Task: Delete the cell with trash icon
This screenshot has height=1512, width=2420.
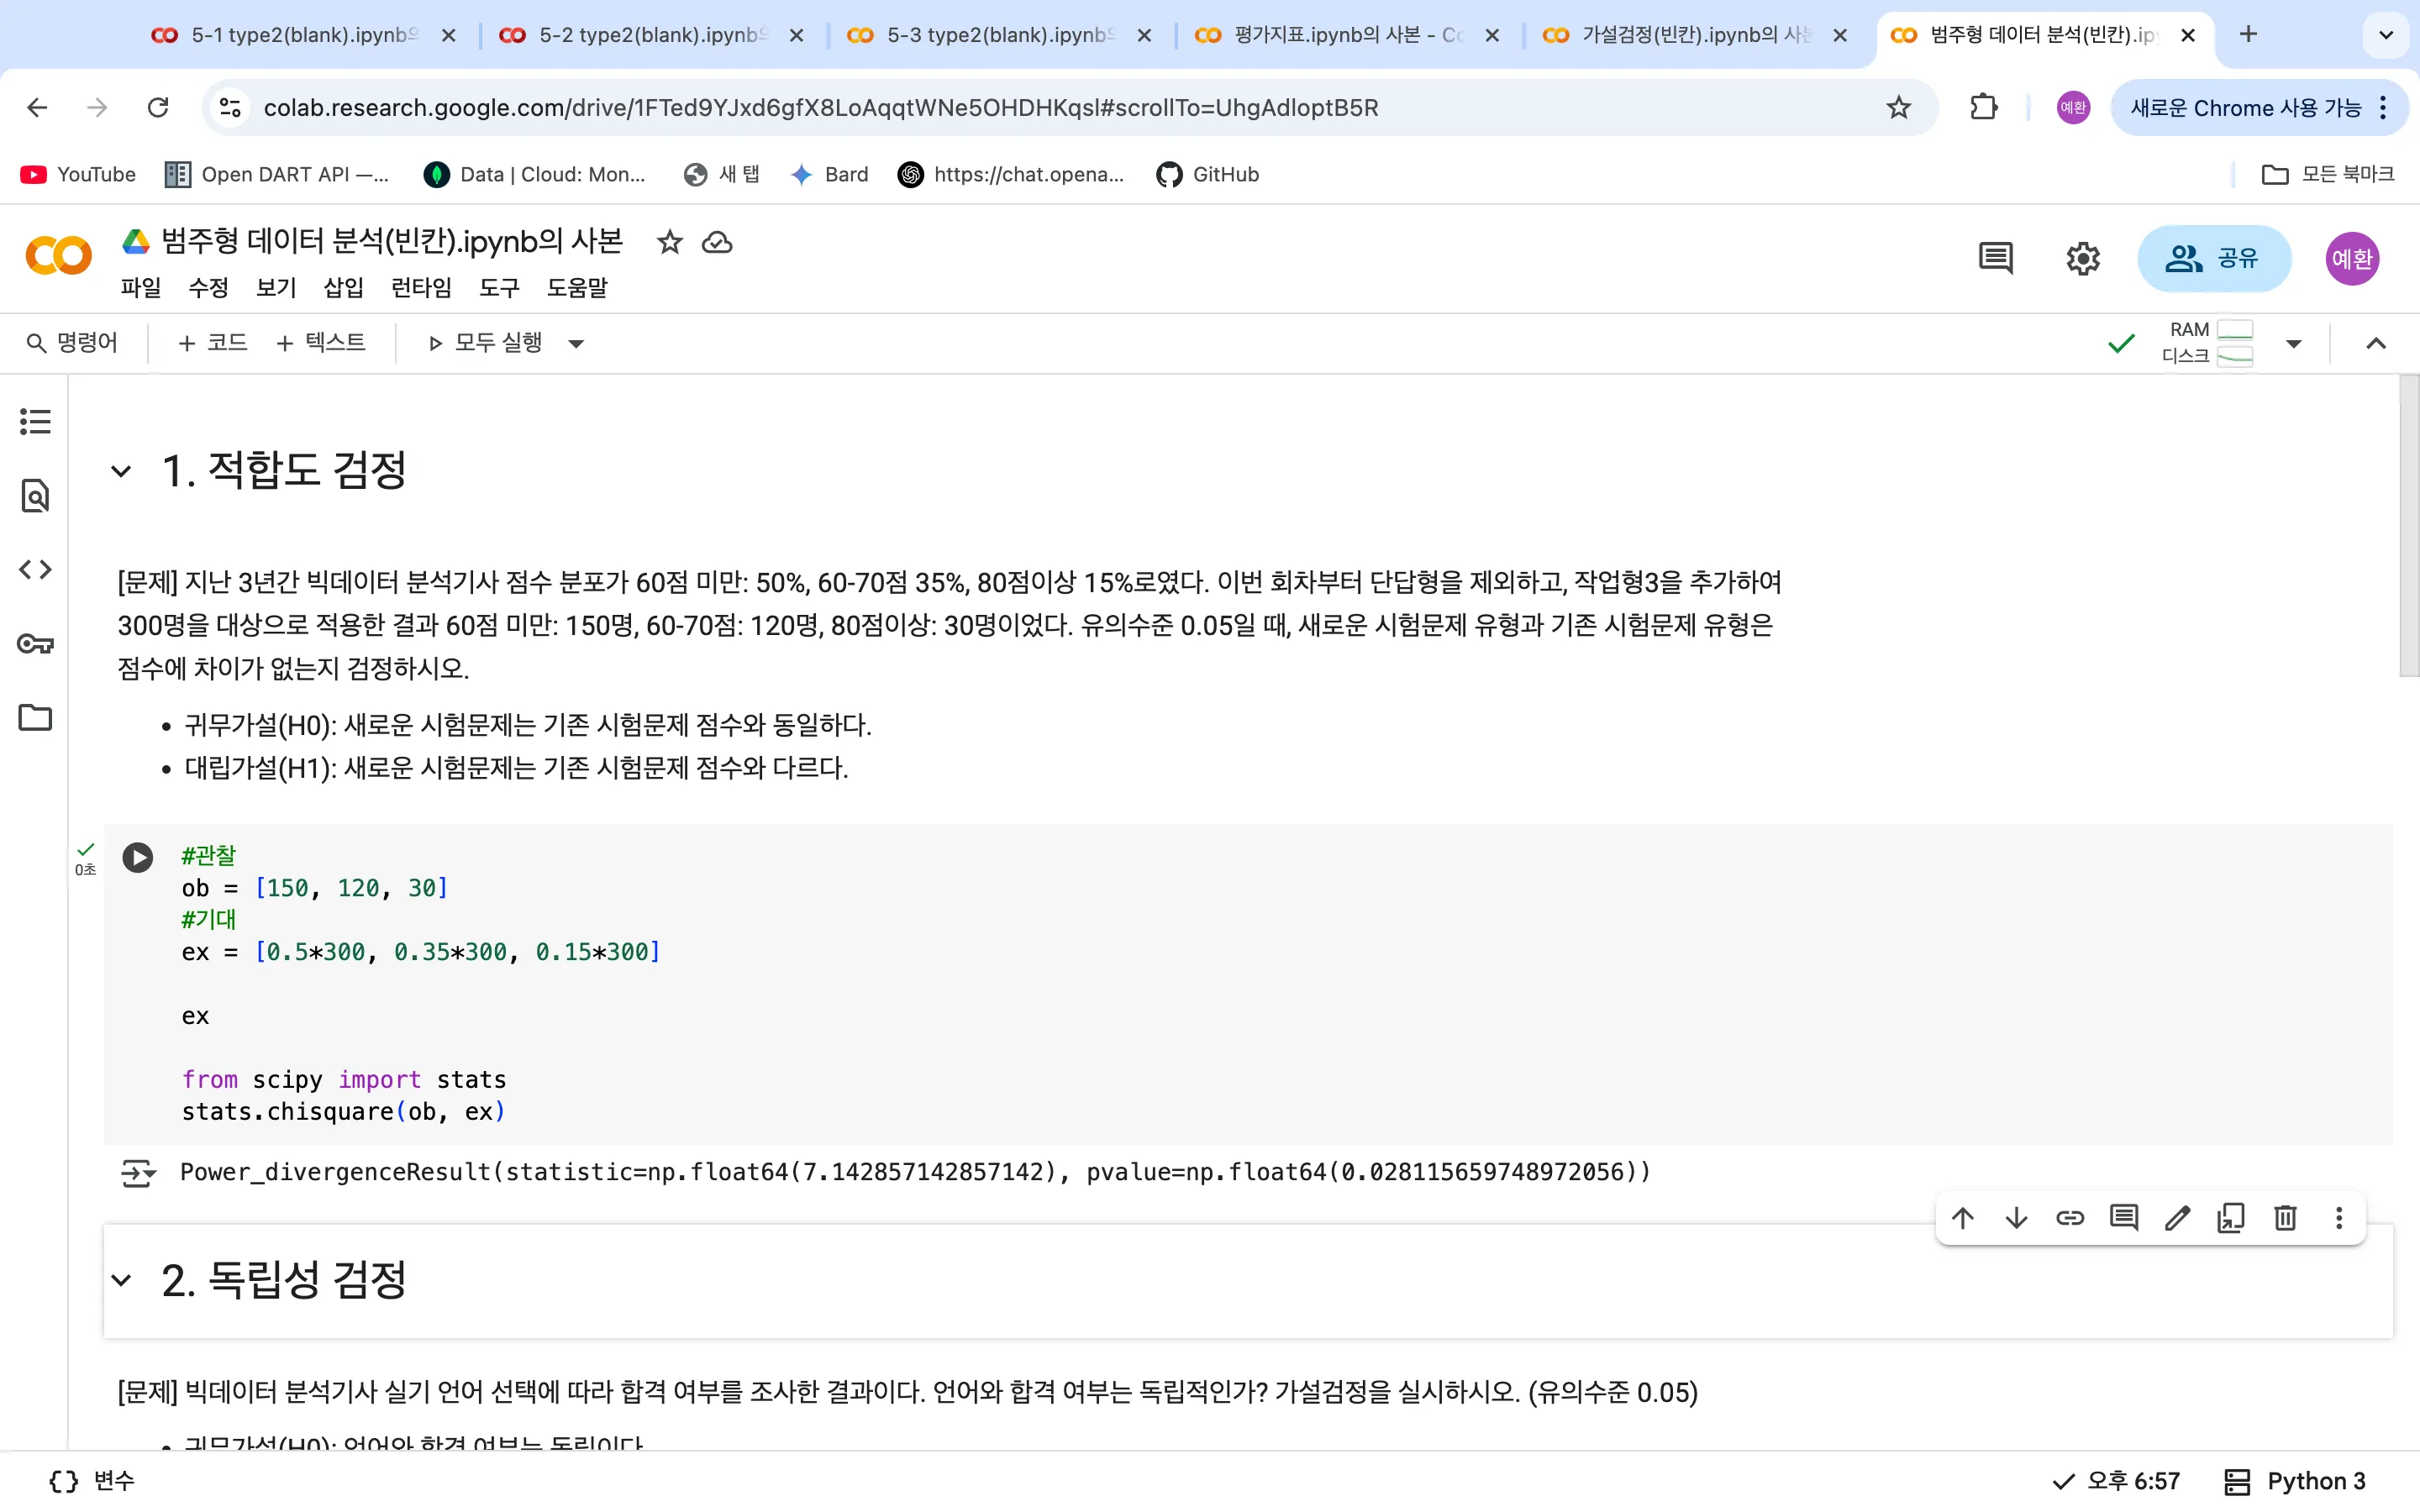Action: click(2285, 1217)
